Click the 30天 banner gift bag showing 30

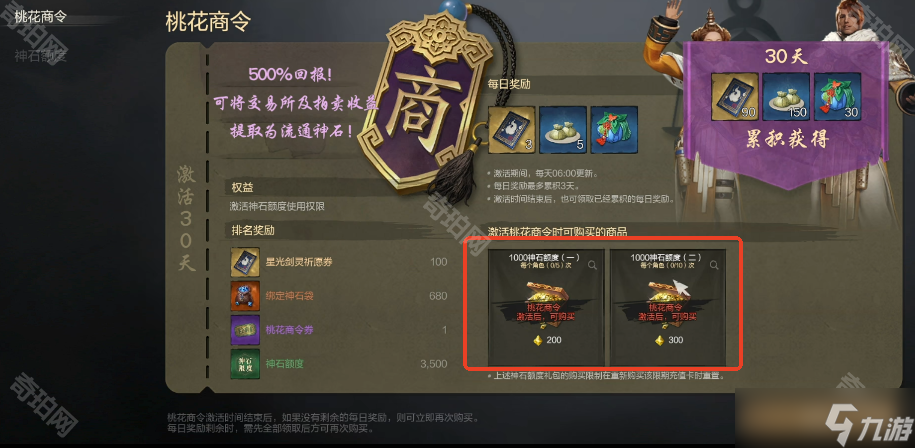tap(837, 96)
